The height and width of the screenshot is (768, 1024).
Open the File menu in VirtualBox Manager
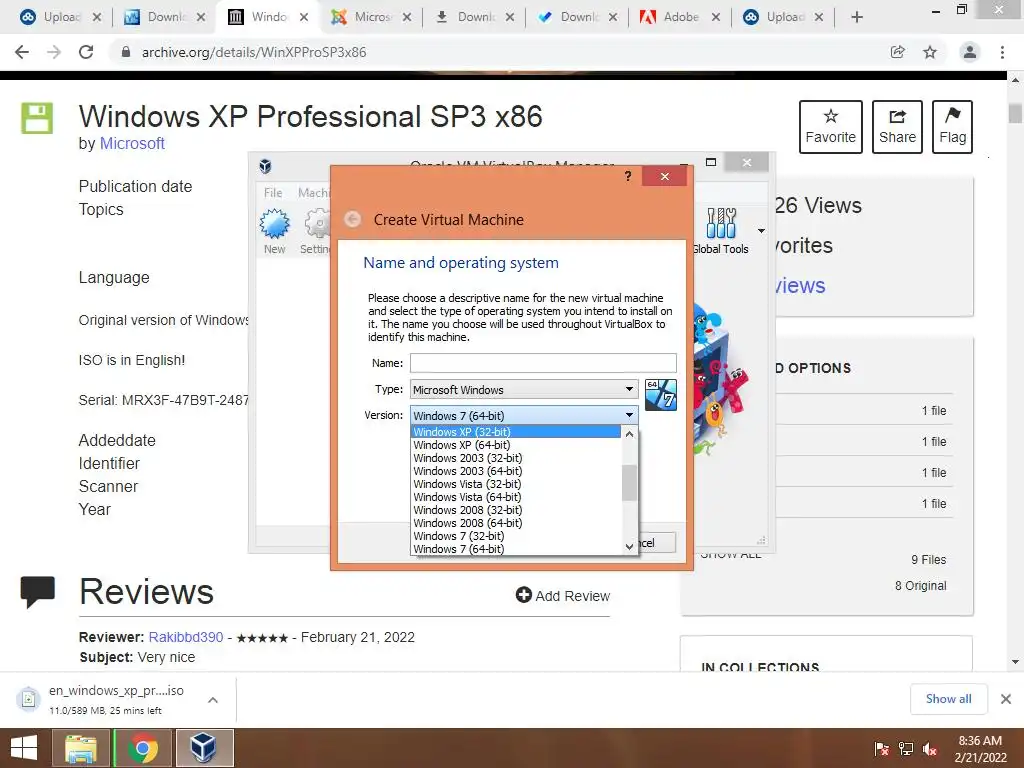click(x=273, y=193)
